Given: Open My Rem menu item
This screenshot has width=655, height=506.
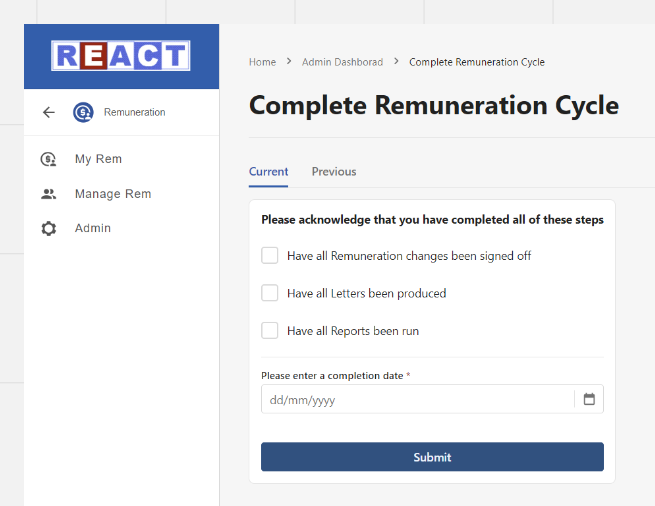Looking at the screenshot, I should (x=98, y=159).
